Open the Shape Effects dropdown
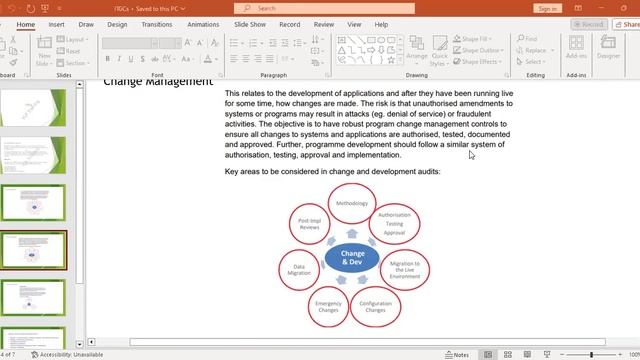 click(x=478, y=62)
